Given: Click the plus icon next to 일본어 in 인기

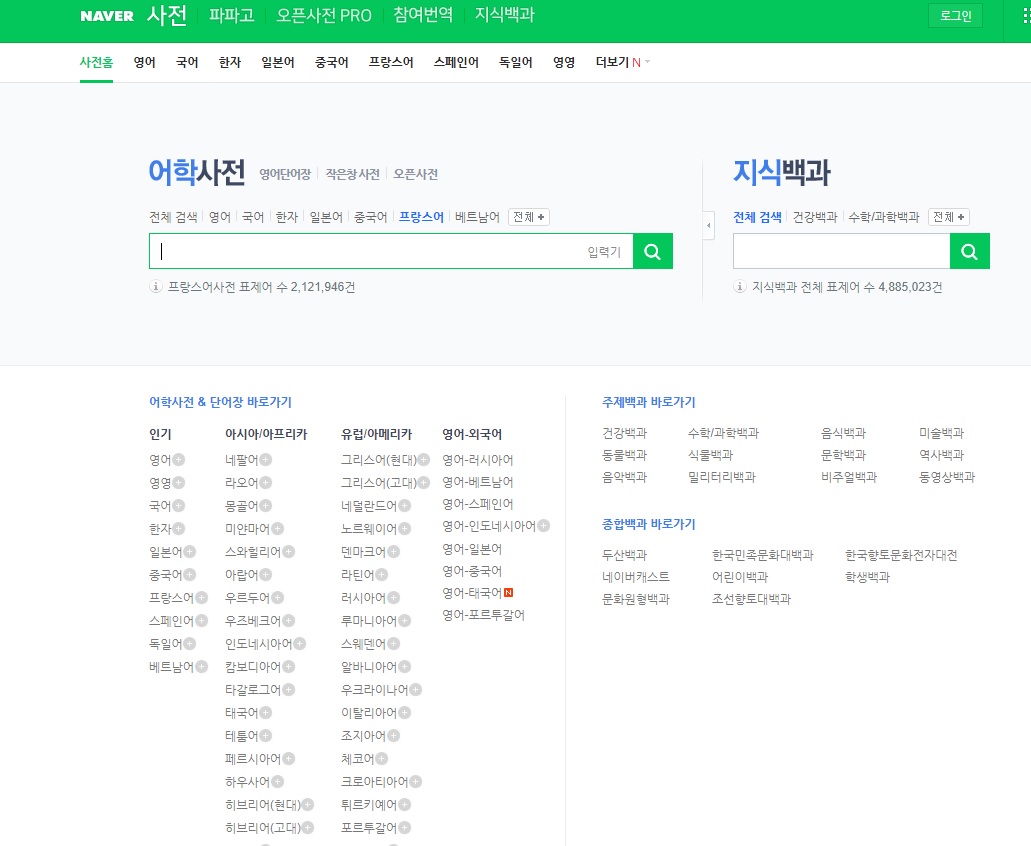Looking at the screenshot, I should [190, 552].
